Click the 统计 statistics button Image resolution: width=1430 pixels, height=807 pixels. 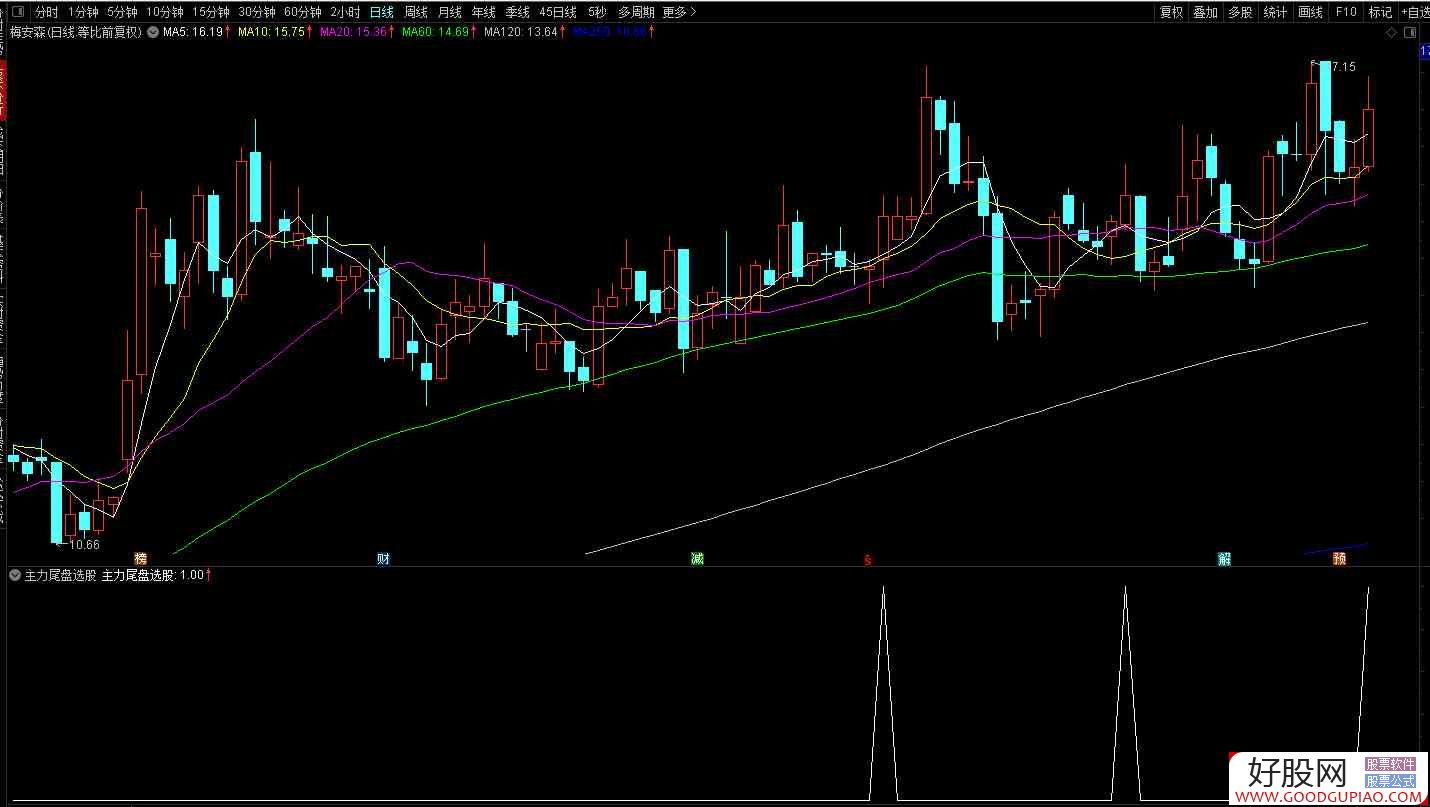pyautogui.click(x=1275, y=12)
